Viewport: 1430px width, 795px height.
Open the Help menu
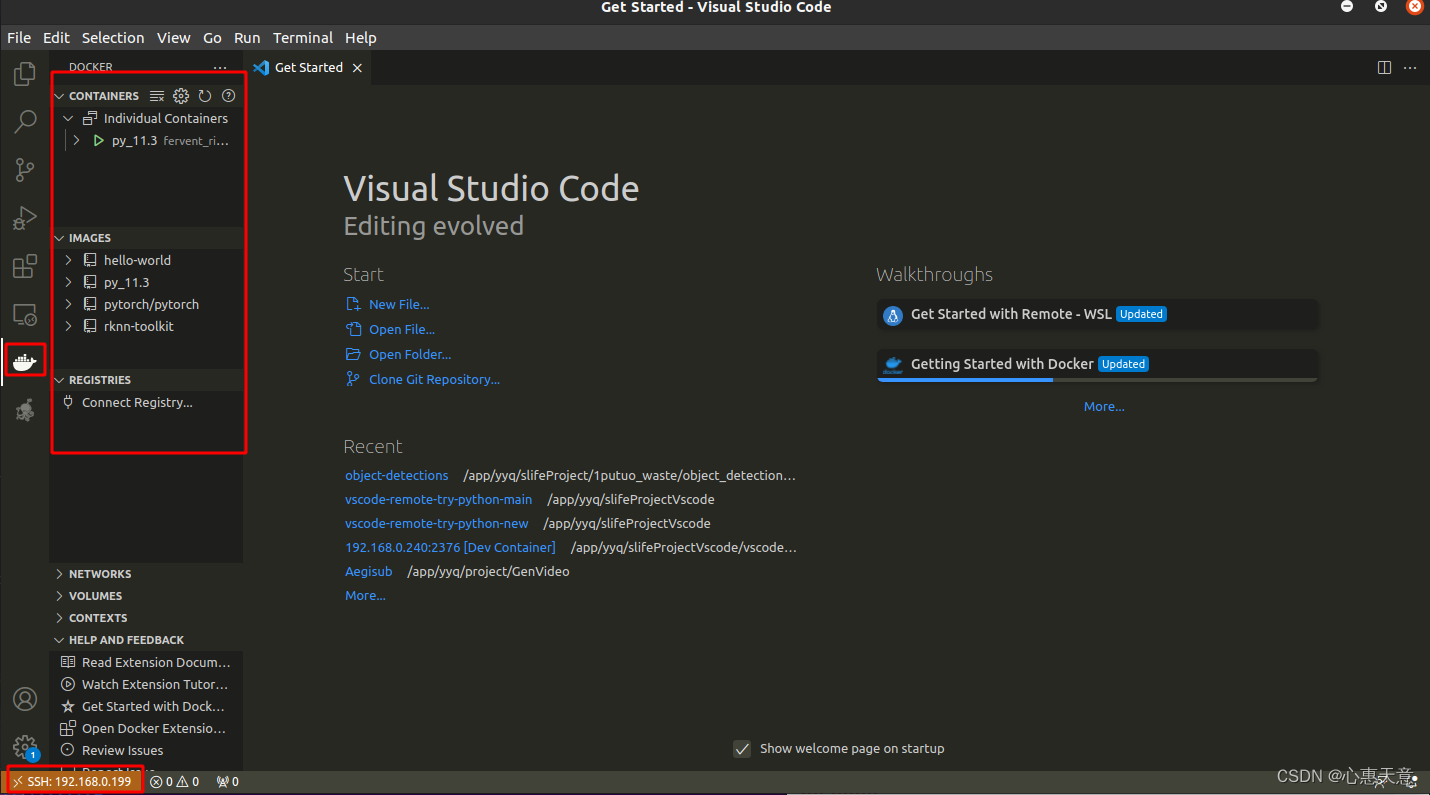361,38
